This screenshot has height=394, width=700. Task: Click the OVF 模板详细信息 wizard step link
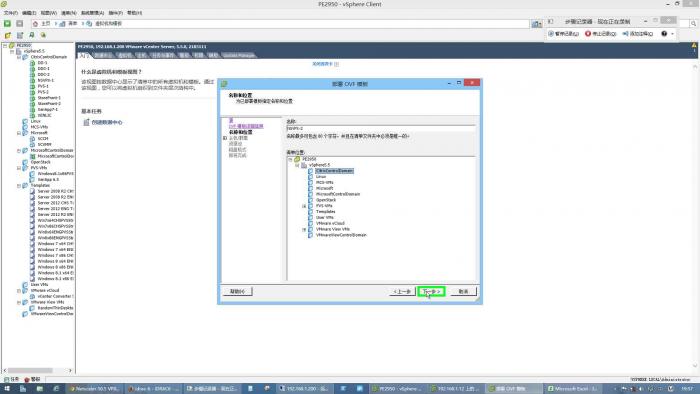[x=246, y=126]
